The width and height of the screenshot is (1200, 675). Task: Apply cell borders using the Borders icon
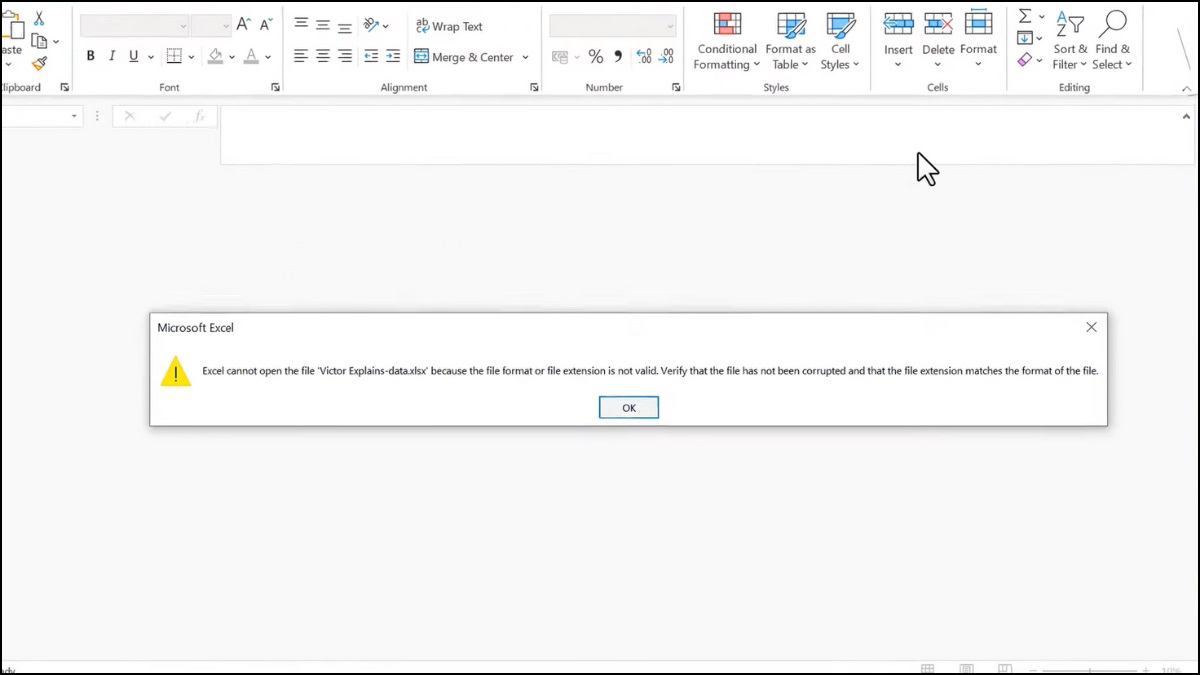click(x=174, y=57)
